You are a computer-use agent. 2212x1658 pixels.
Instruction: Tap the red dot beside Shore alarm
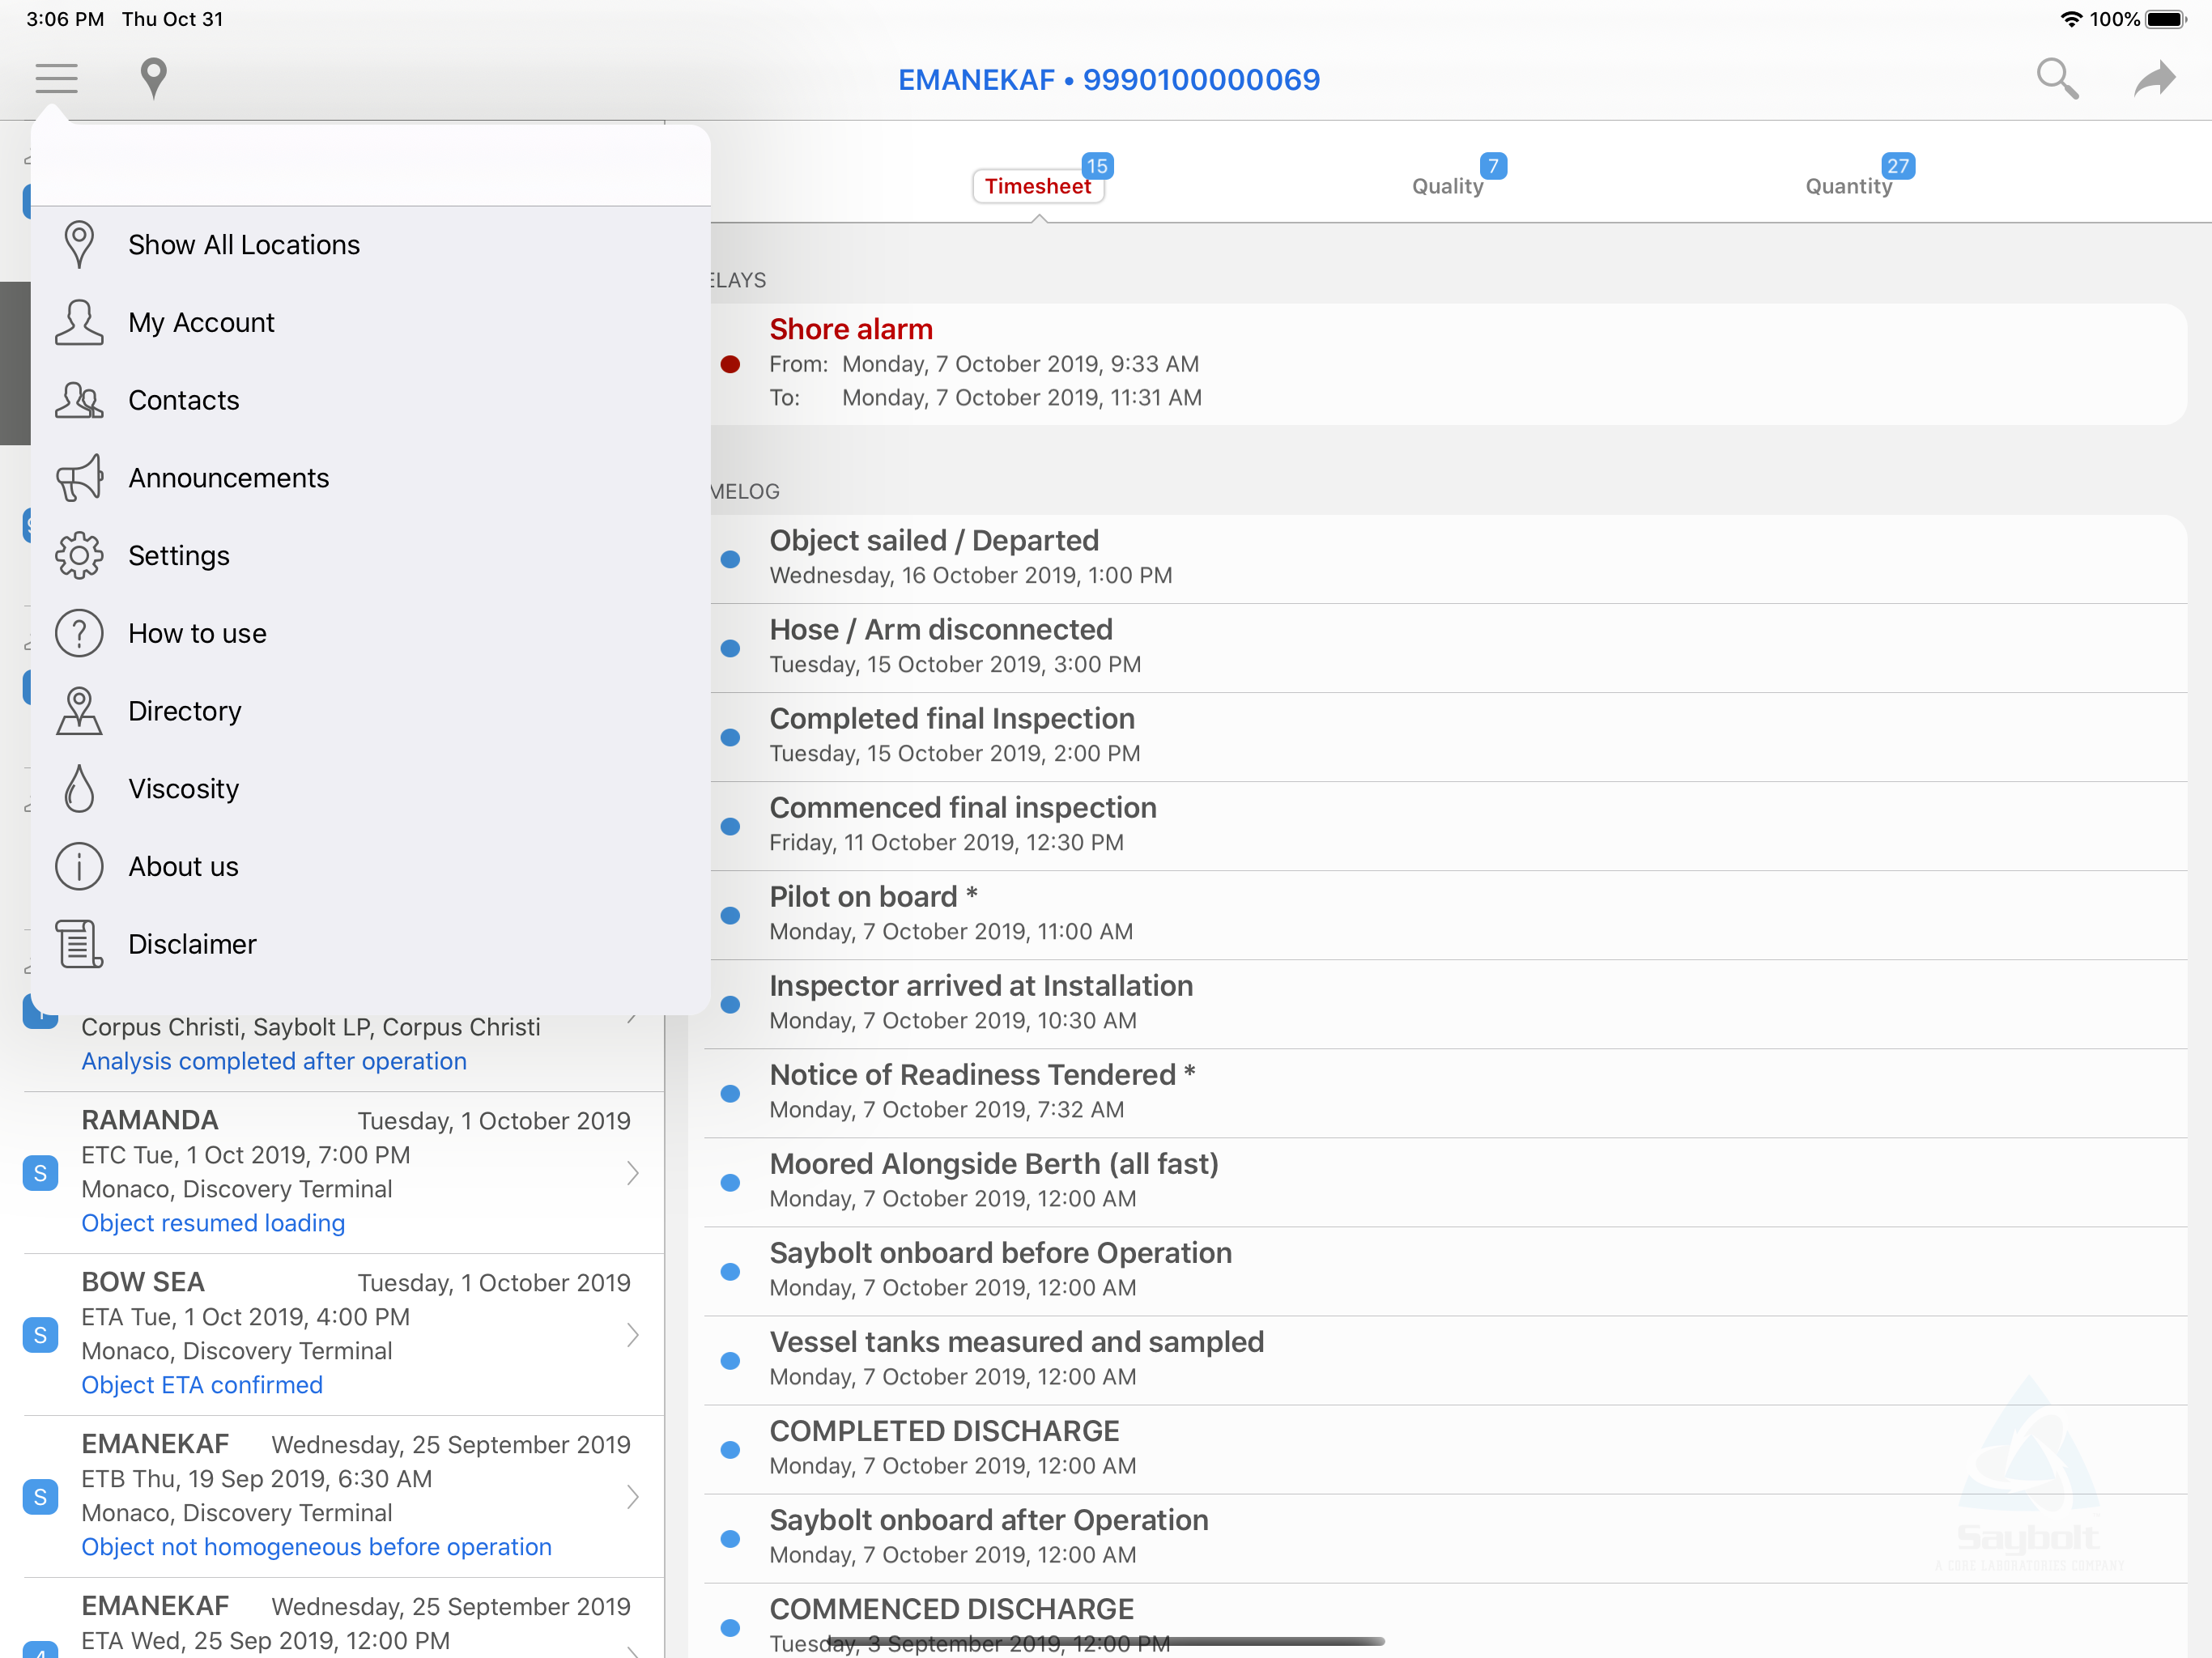731,364
